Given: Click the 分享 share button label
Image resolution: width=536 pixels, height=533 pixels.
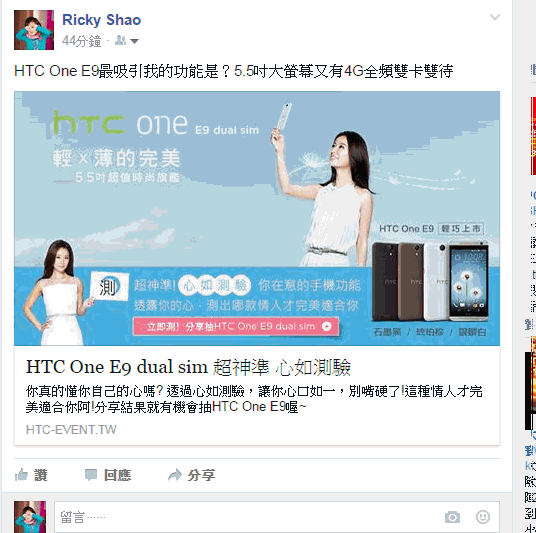Looking at the screenshot, I should [x=201, y=475].
